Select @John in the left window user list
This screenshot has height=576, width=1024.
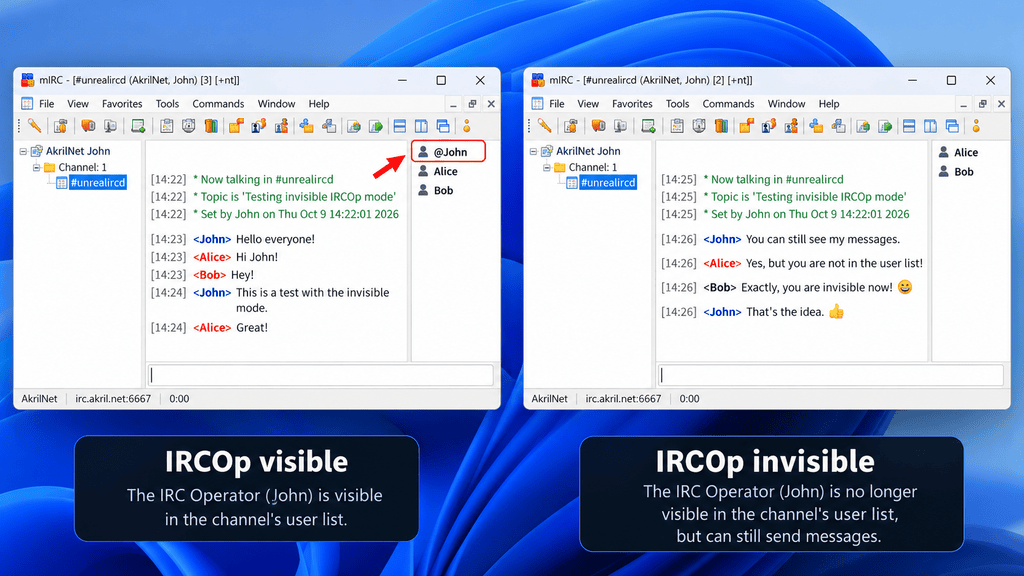(x=449, y=152)
